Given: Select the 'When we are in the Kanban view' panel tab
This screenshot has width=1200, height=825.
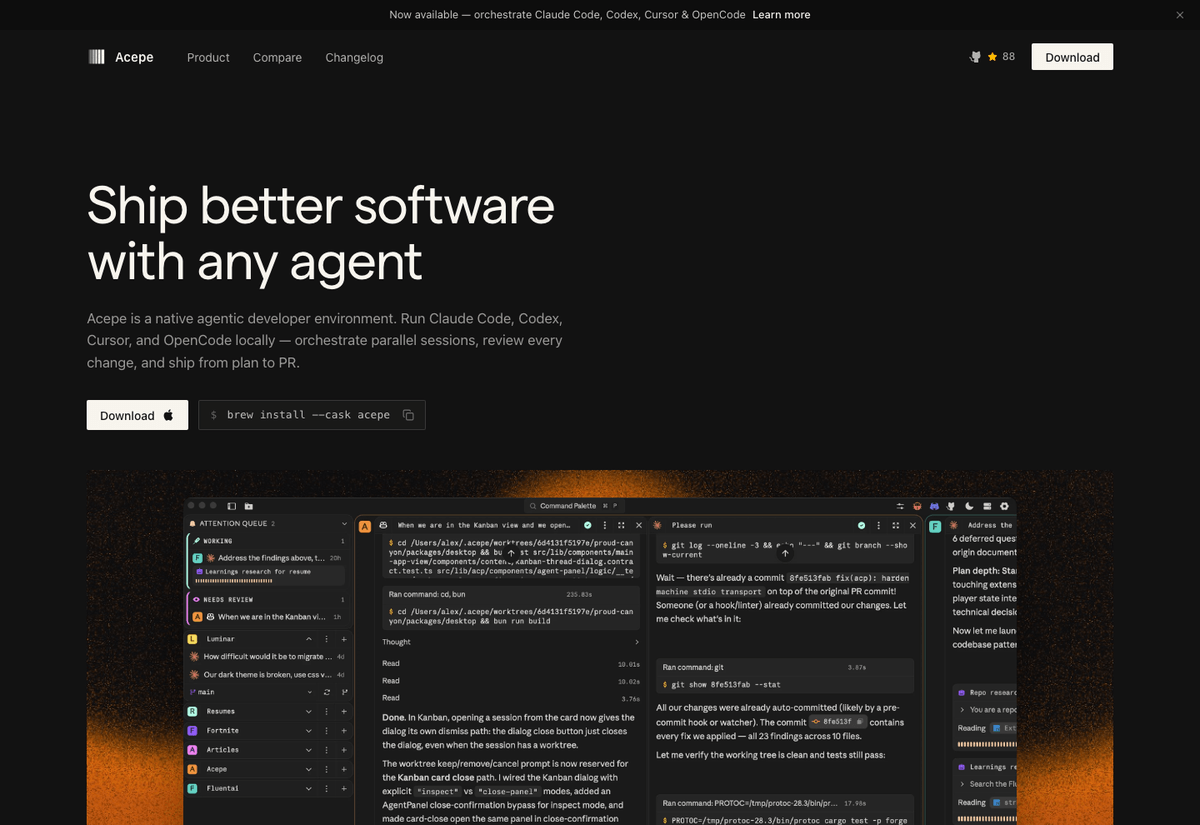Looking at the screenshot, I should (x=484, y=525).
